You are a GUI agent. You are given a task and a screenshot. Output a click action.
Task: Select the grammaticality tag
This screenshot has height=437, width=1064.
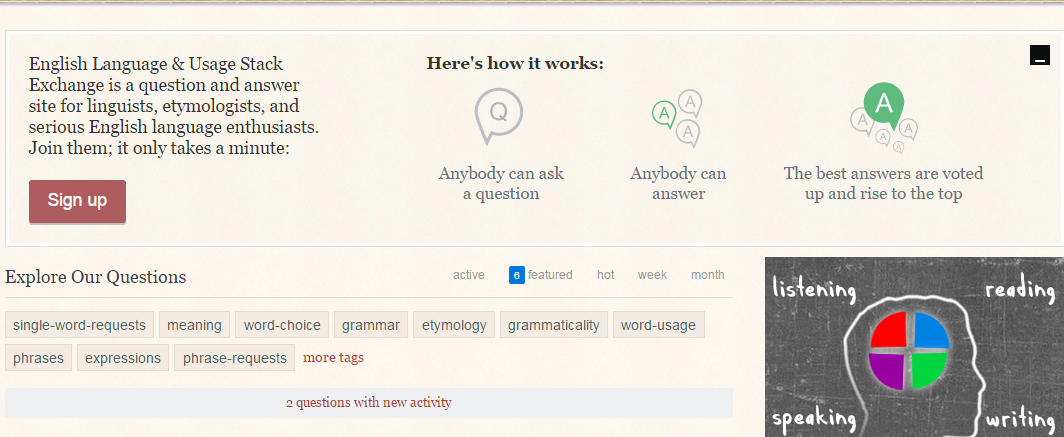pyautogui.click(x=554, y=325)
